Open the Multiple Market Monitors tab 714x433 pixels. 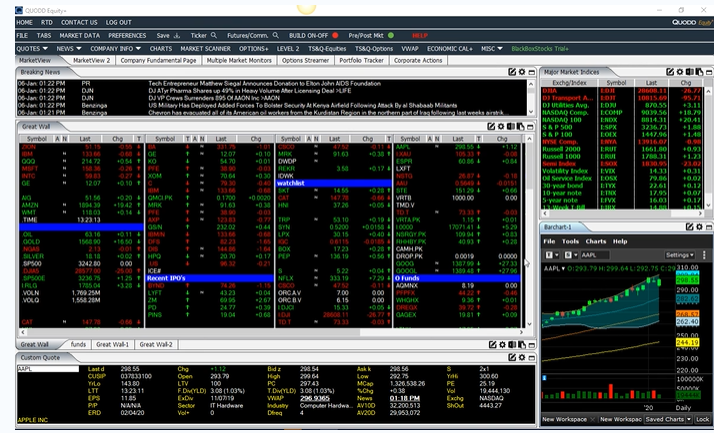coord(239,60)
